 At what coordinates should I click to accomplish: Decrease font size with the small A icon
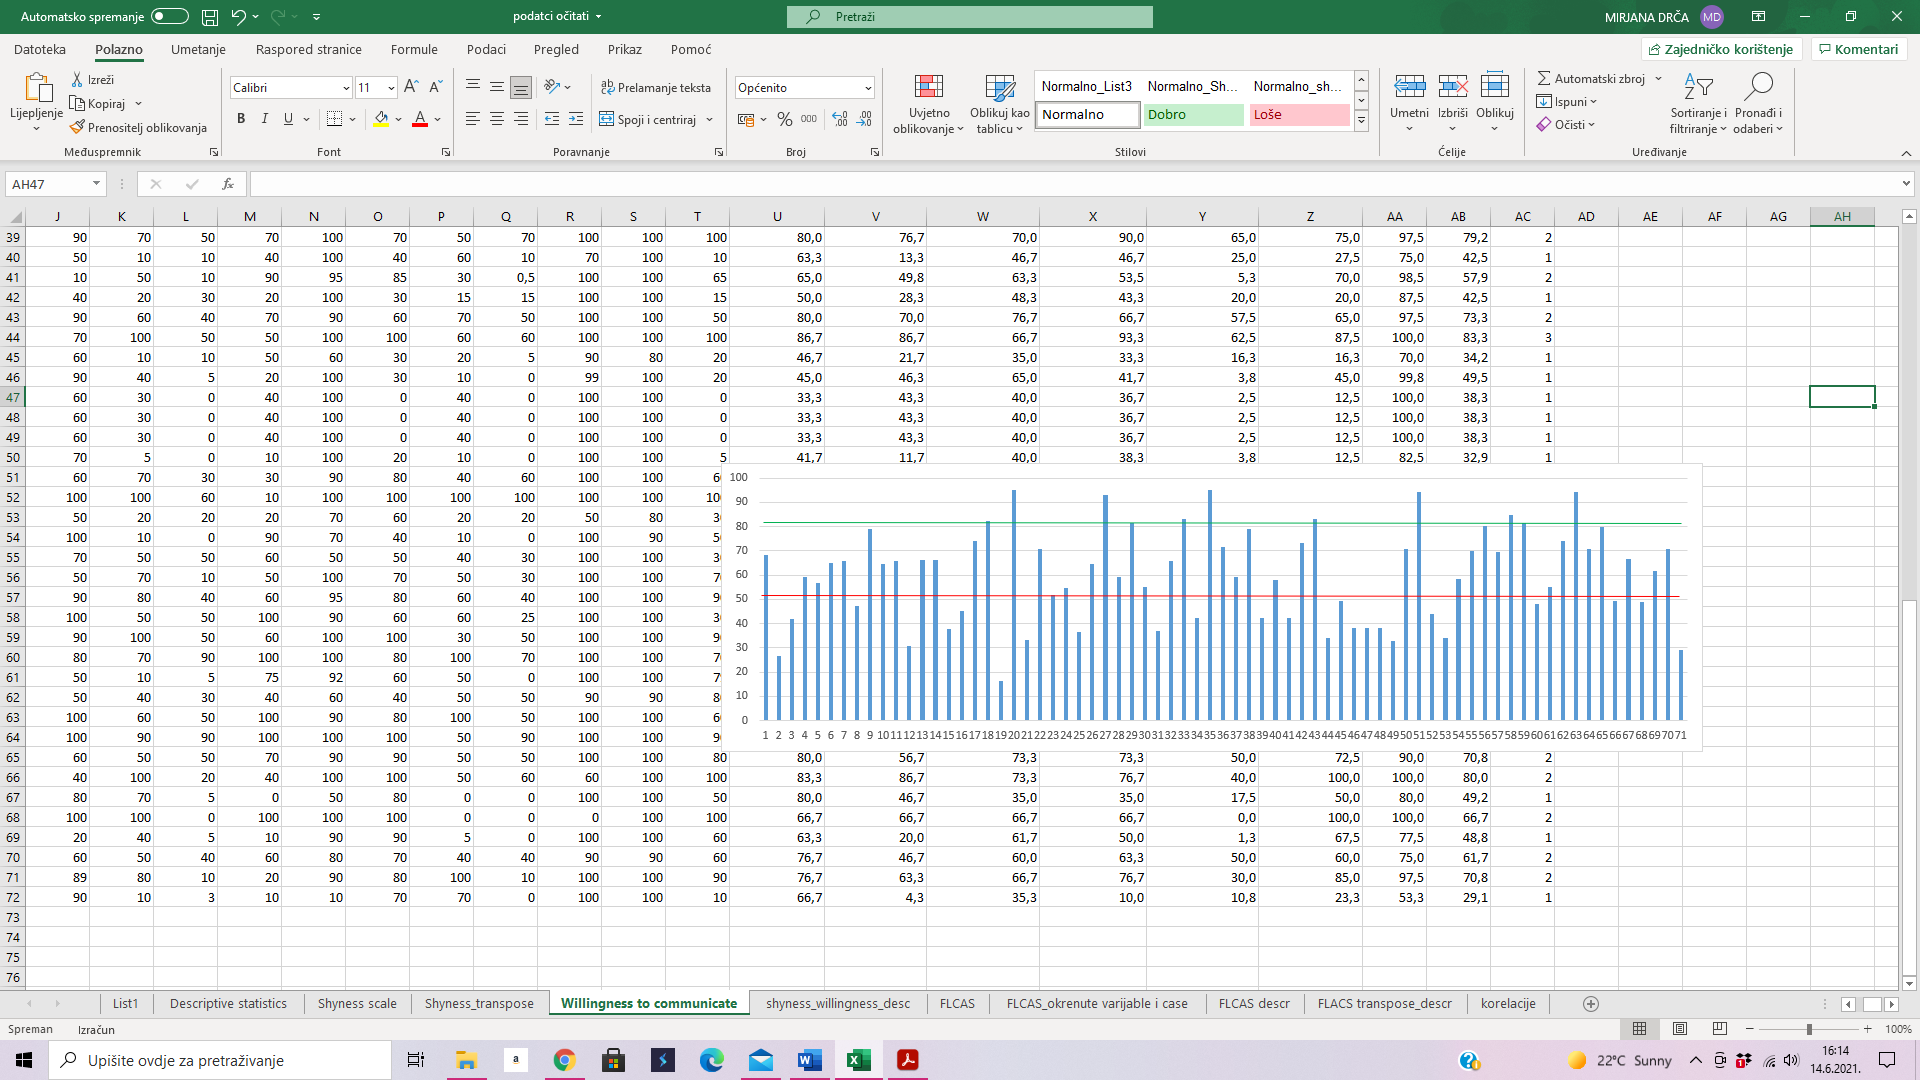click(435, 87)
